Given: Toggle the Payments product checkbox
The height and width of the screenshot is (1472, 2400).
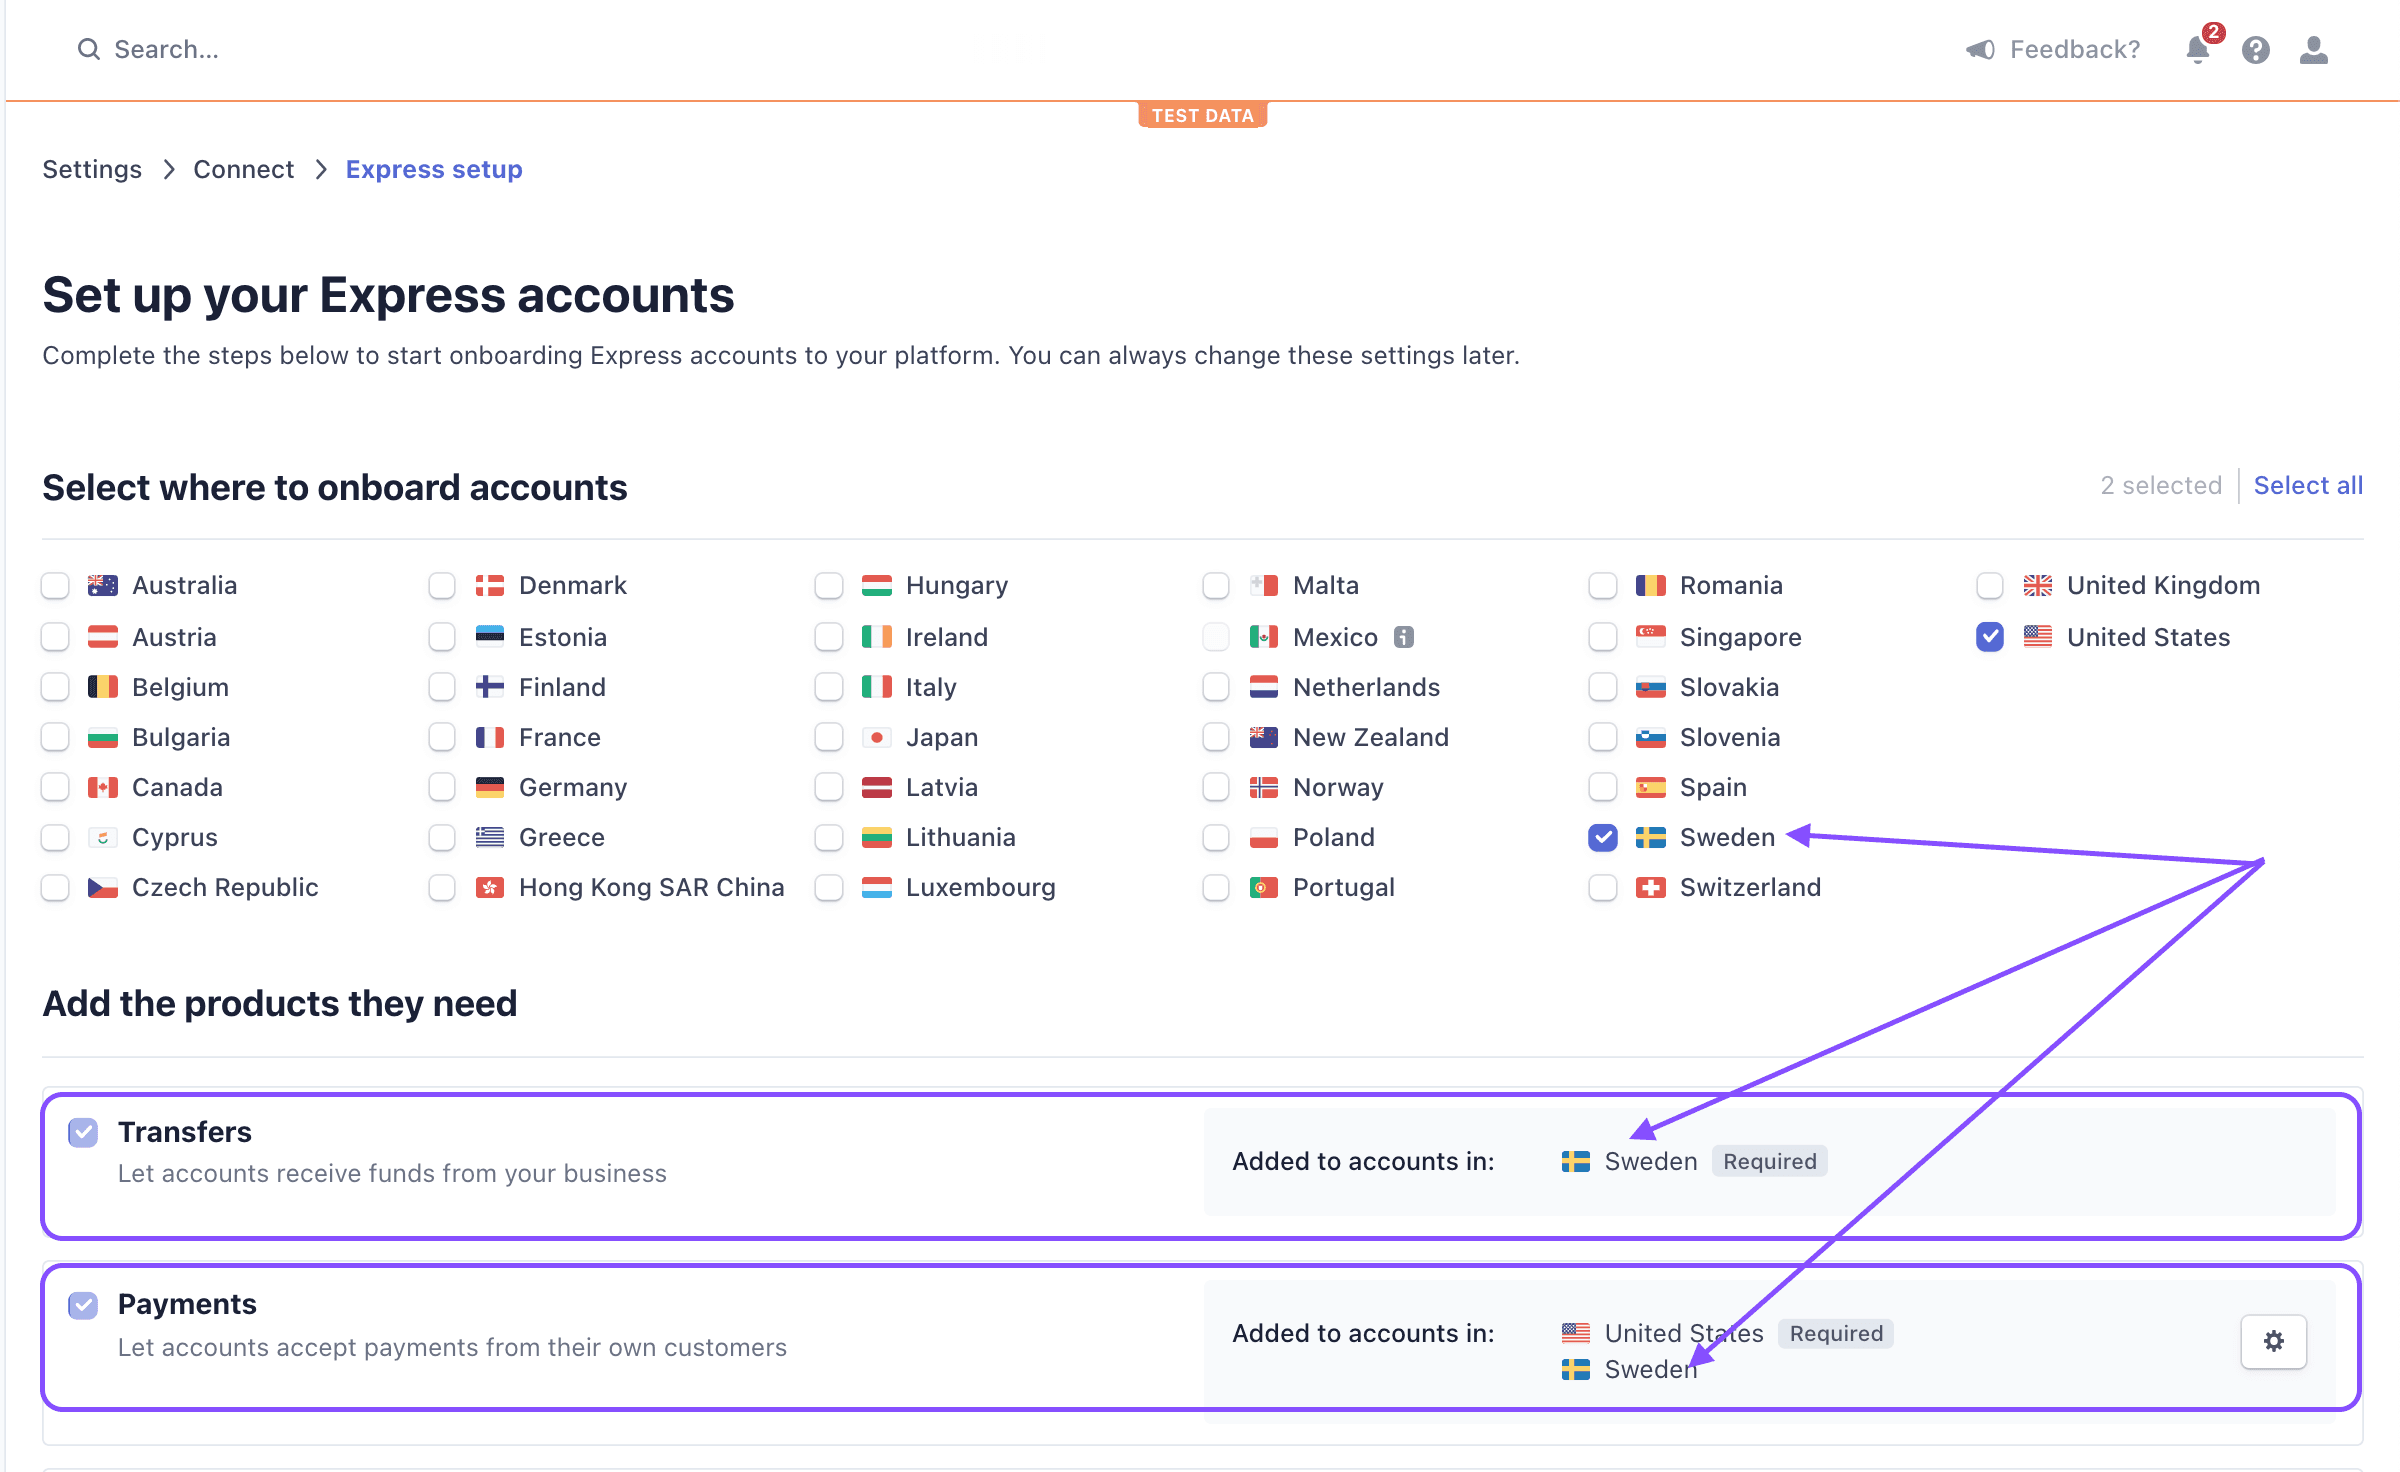Looking at the screenshot, I should click(83, 1305).
